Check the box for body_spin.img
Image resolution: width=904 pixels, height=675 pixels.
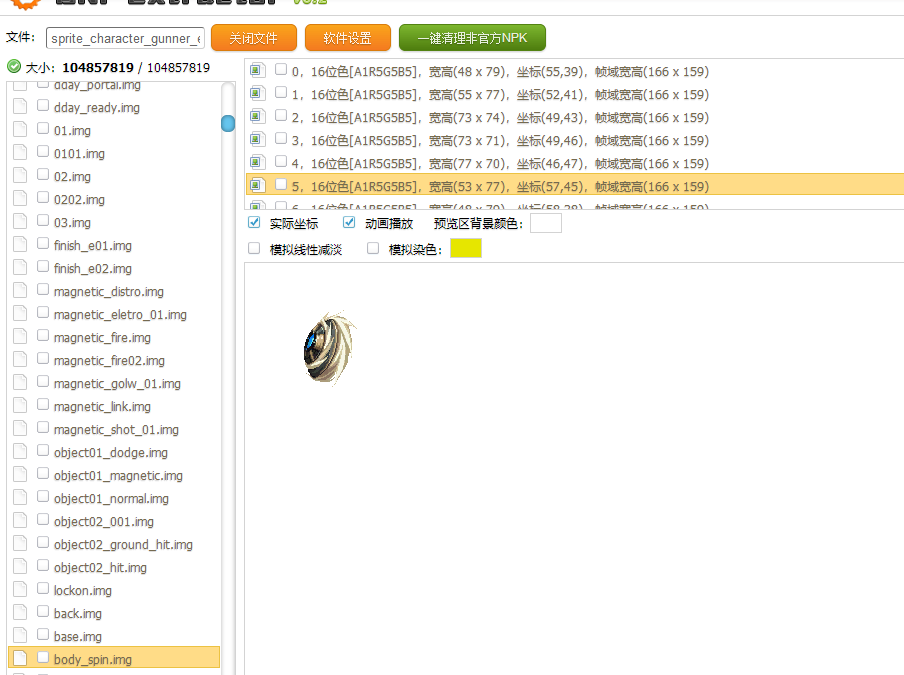click(x=43, y=658)
